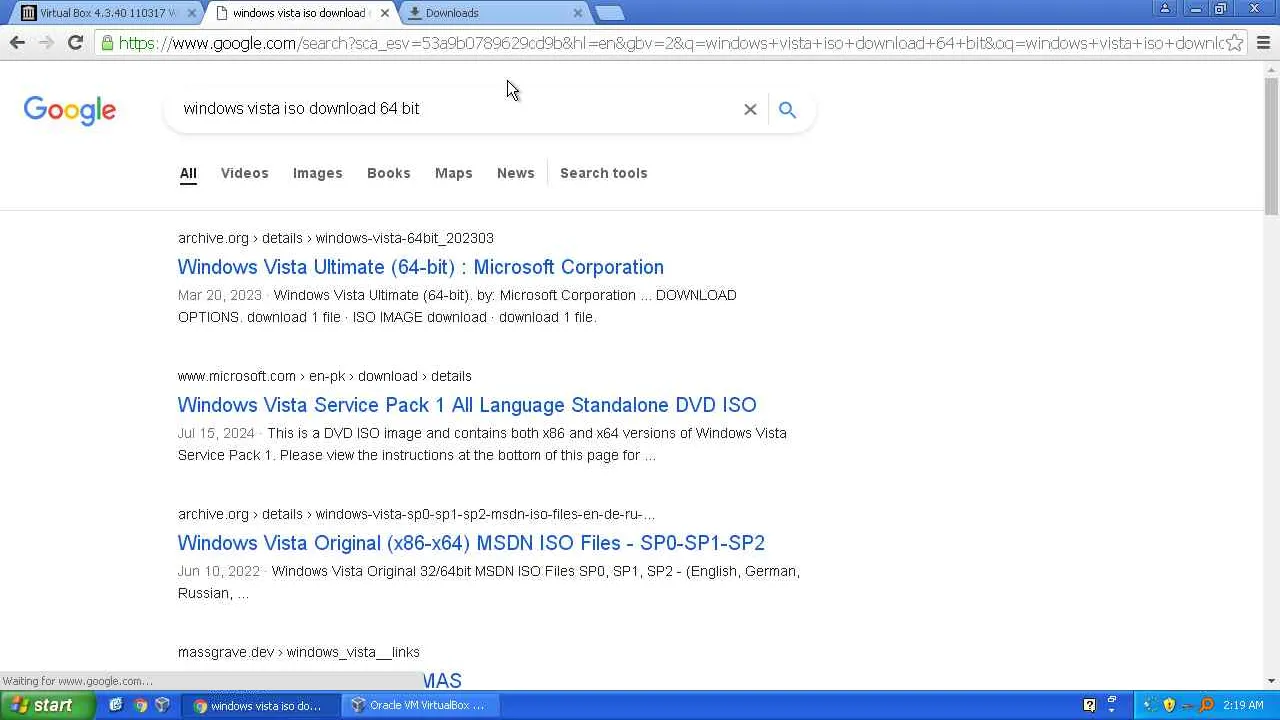Screen dimensions: 1280x720
Task: Open Windows Vista Original MSDN ISO Files result
Action: (x=471, y=543)
